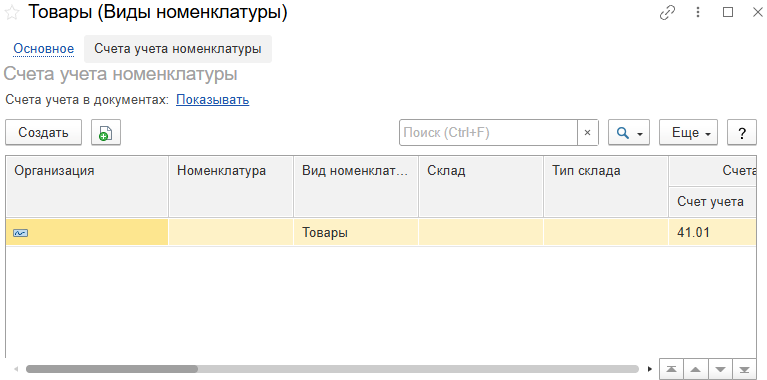Image resolution: width=767 pixels, height=380 pixels.
Task: Click the Номенклатура column header
Action: pos(231,186)
